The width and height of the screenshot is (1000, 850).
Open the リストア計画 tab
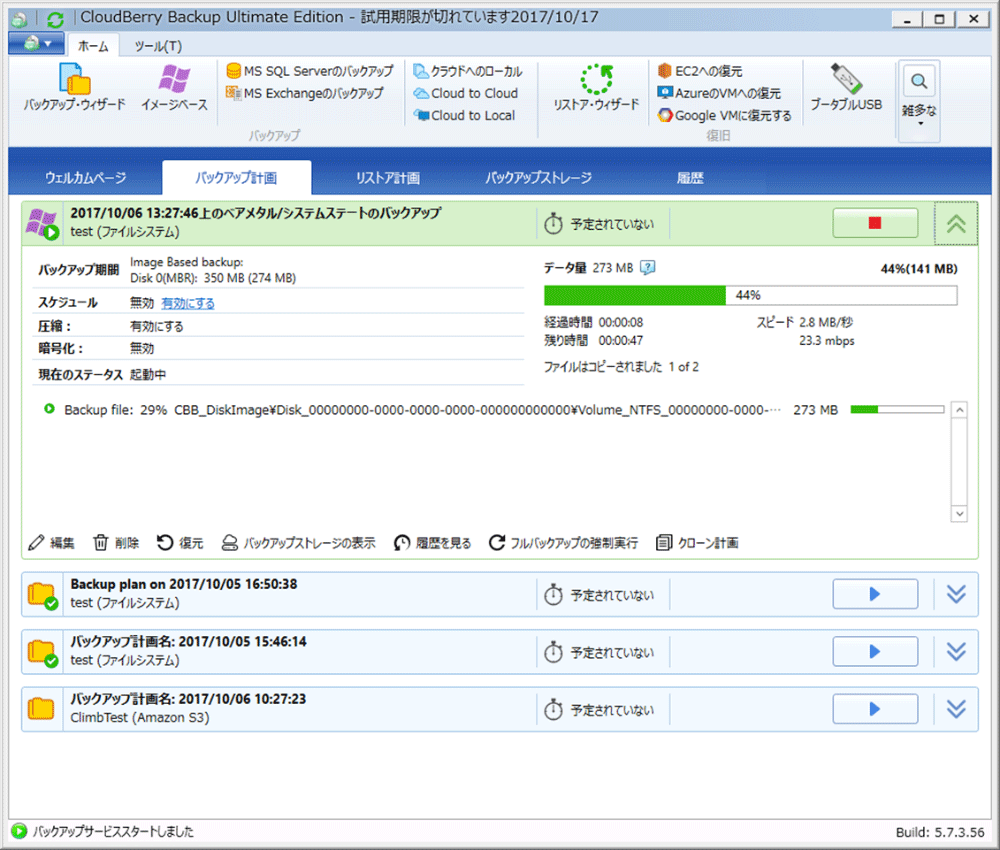(x=388, y=178)
